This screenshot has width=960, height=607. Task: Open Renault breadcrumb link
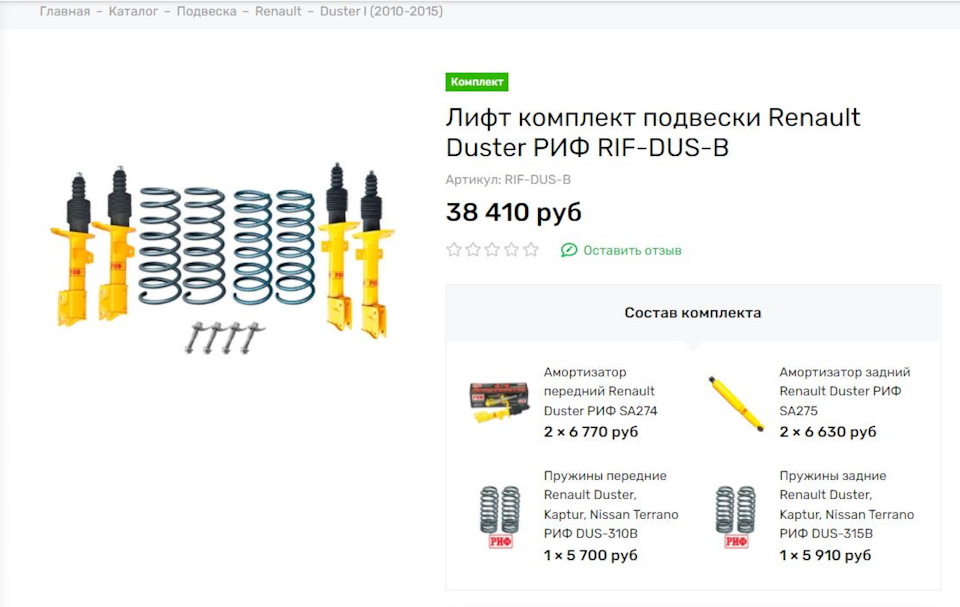(x=278, y=11)
